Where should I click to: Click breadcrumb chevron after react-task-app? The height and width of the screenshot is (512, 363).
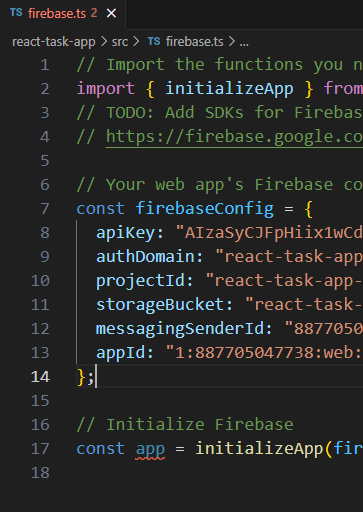tap(104, 42)
